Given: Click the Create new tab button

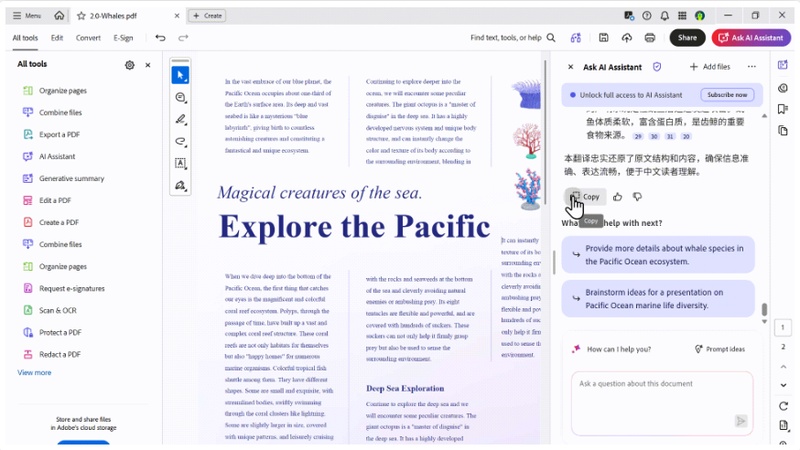Looking at the screenshot, I should point(207,16).
